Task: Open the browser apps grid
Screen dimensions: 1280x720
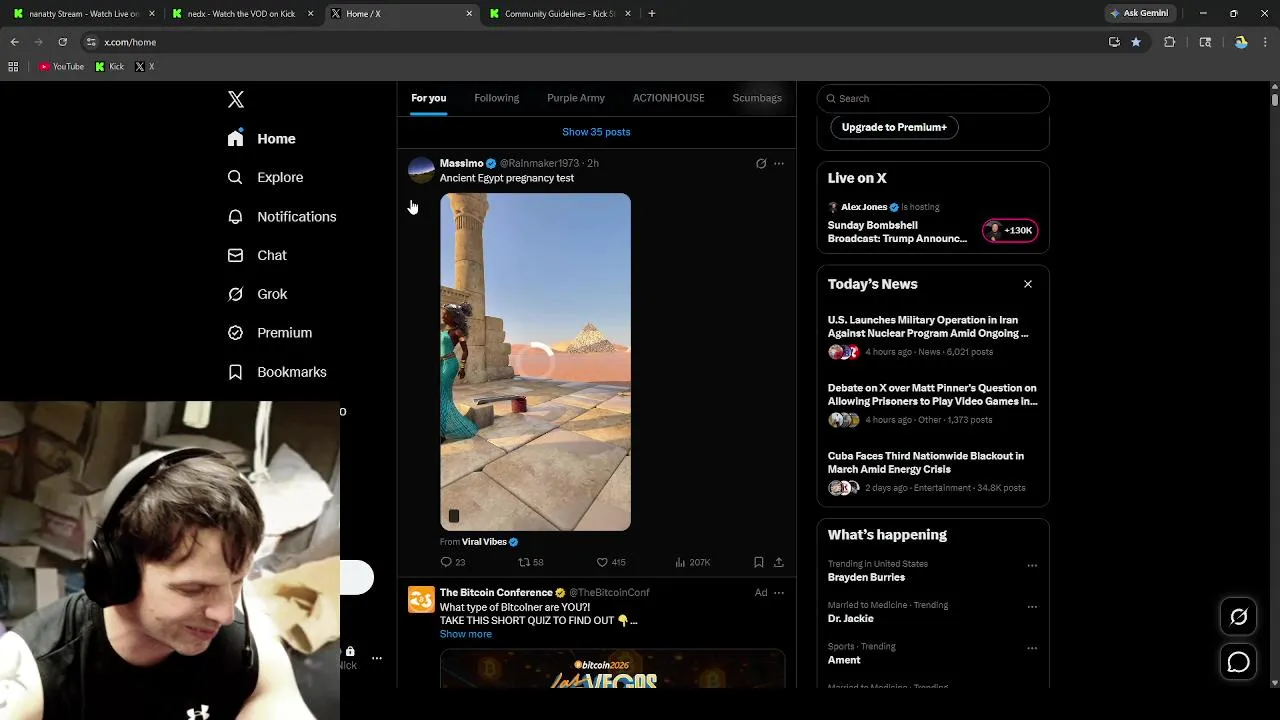Action: tap(13, 67)
